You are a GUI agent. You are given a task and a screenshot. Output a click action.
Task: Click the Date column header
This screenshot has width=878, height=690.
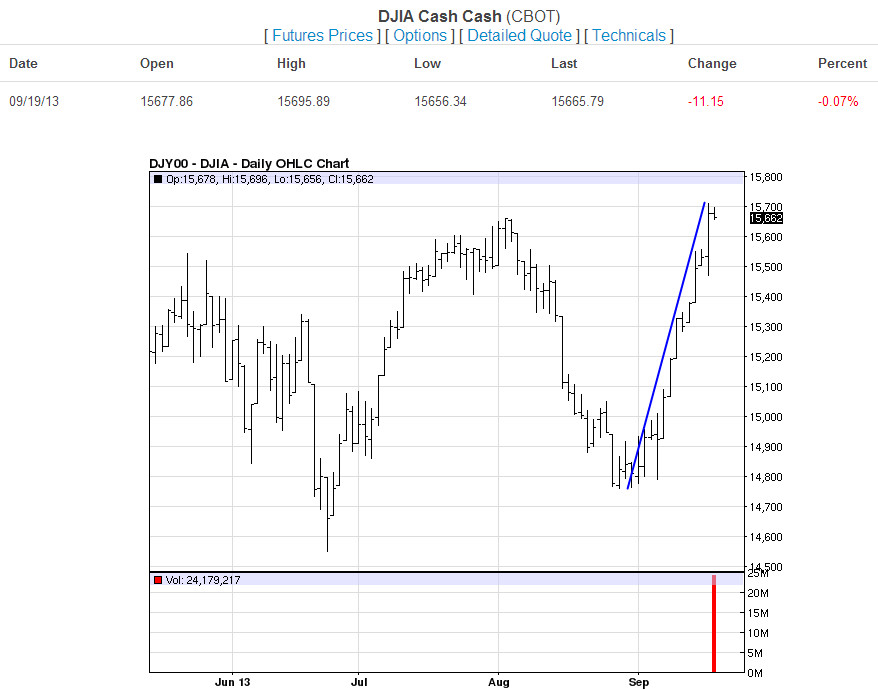click(x=24, y=63)
